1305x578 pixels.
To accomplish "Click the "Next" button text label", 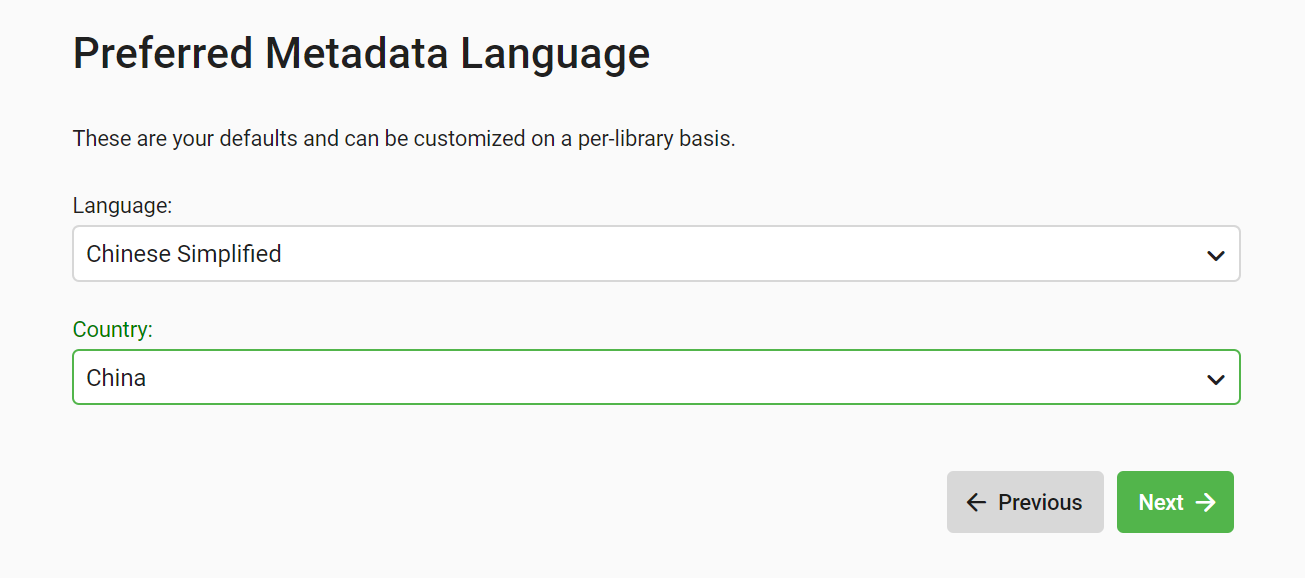I will coord(1161,502).
